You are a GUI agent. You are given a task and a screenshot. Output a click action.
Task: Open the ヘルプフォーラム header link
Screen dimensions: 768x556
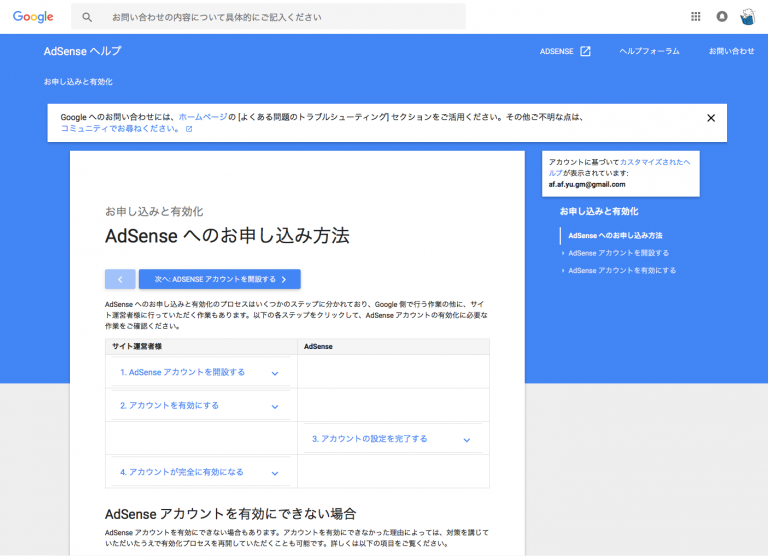pyautogui.click(x=649, y=51)
